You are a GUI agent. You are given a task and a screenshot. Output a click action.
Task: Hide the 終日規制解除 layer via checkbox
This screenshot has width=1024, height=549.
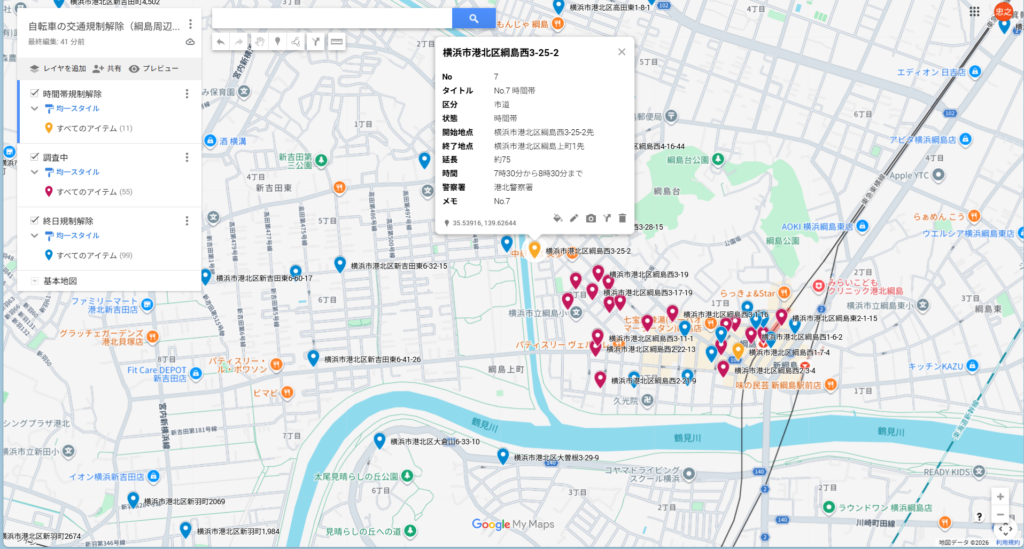point(34,221)
